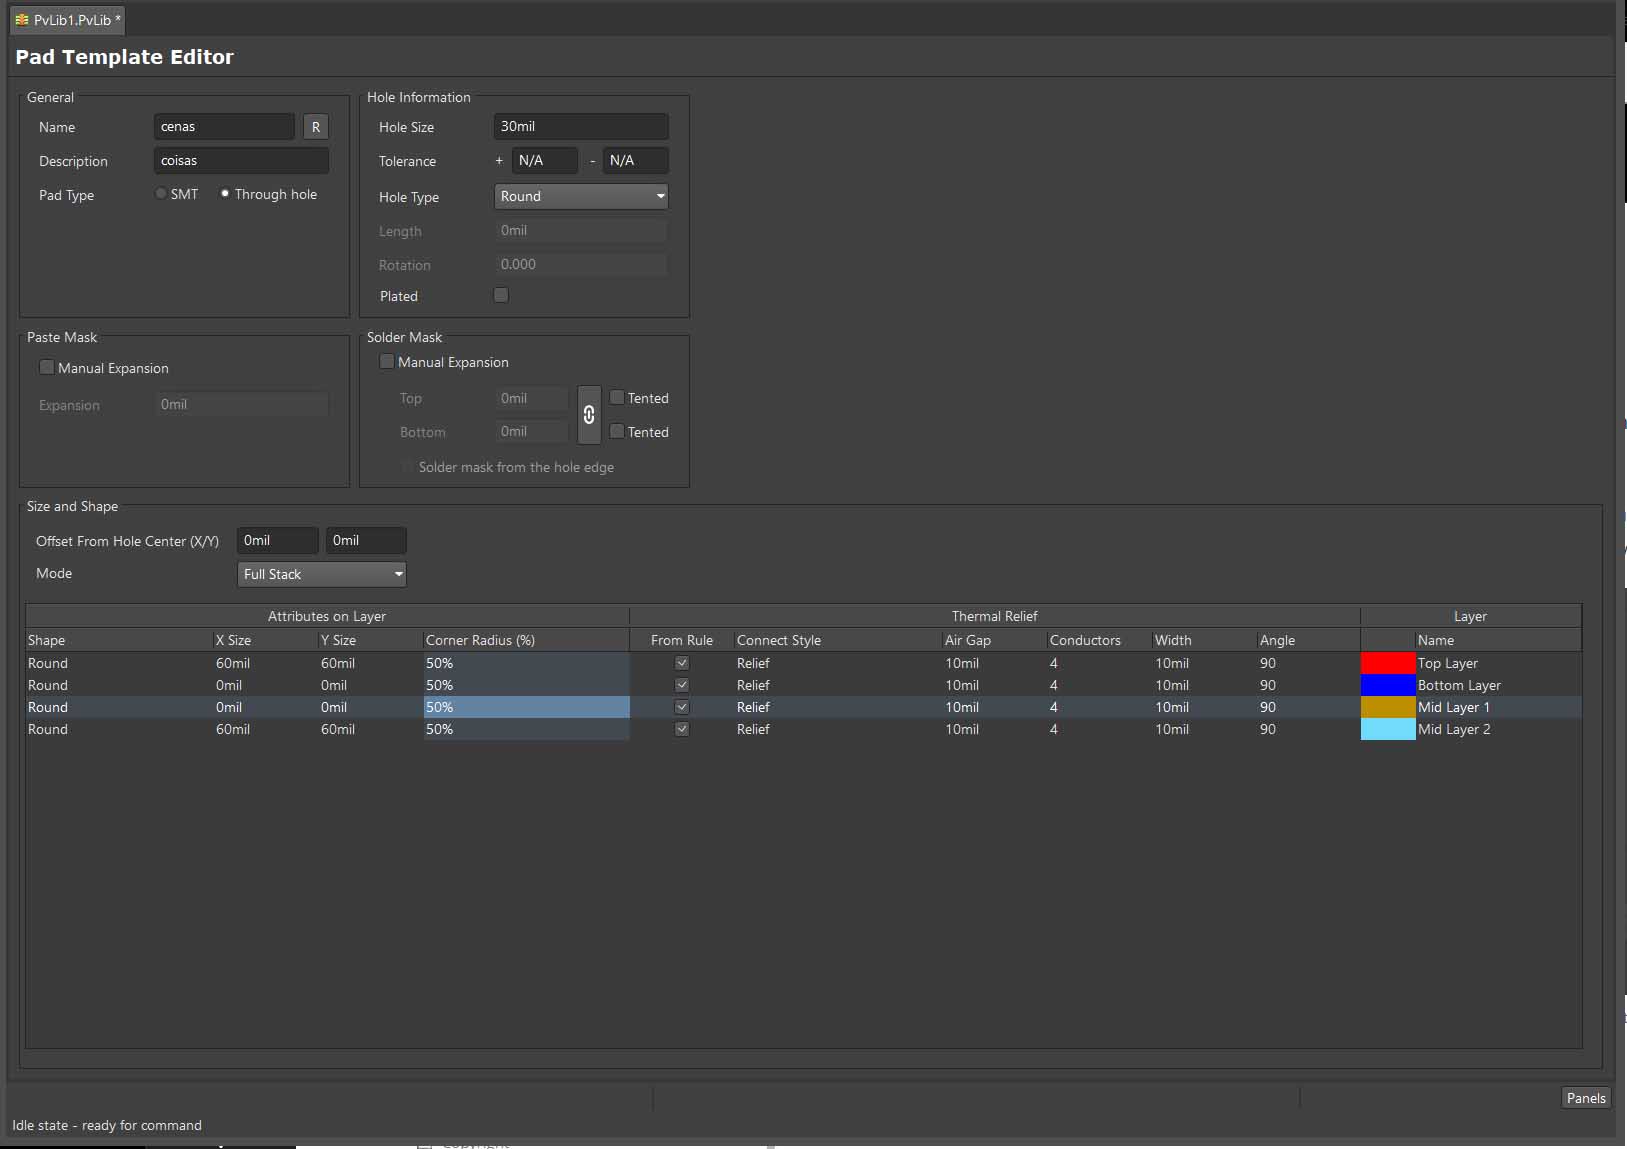Select the Through hole radio button
This screenshot has width=1627, height=1149.
pos(225,194)
